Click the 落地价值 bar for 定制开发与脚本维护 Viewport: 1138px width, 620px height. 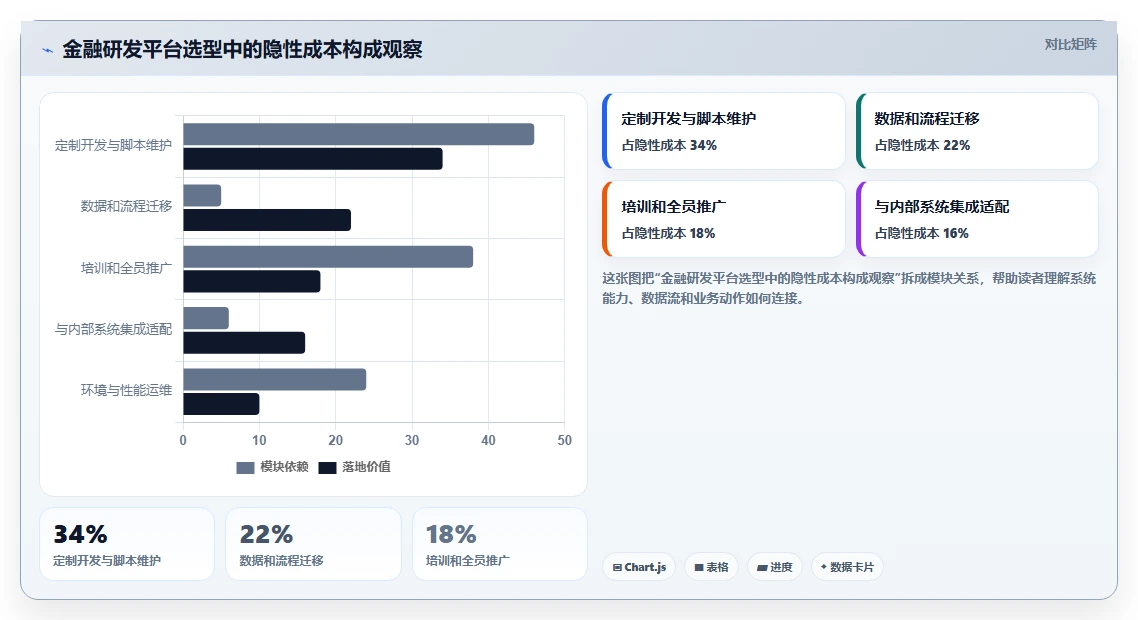(x=313, y=159)
